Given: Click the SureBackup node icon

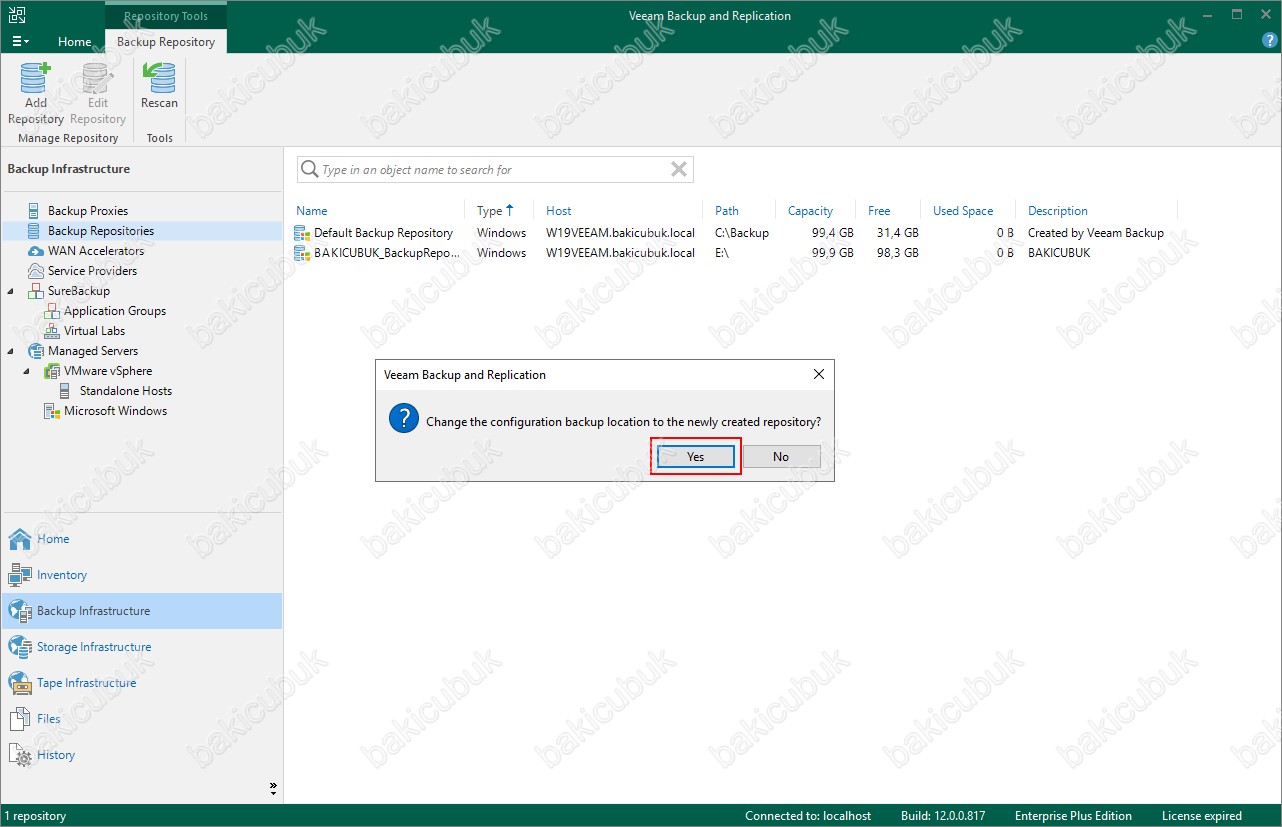Looking at the screenshot, I should tap(36, 291).
